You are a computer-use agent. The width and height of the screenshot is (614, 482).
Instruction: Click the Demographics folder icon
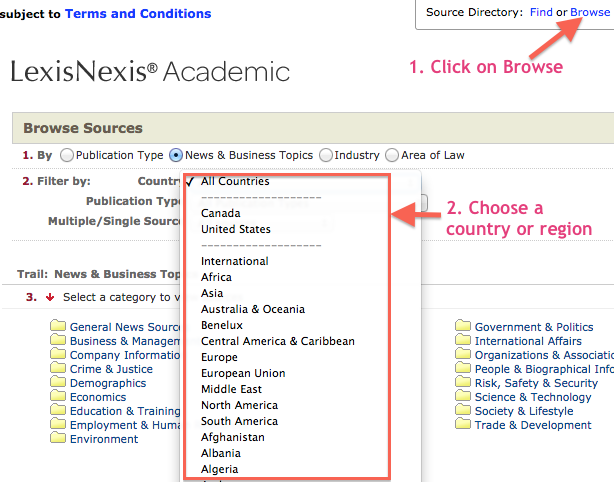(x=58, y=382)
